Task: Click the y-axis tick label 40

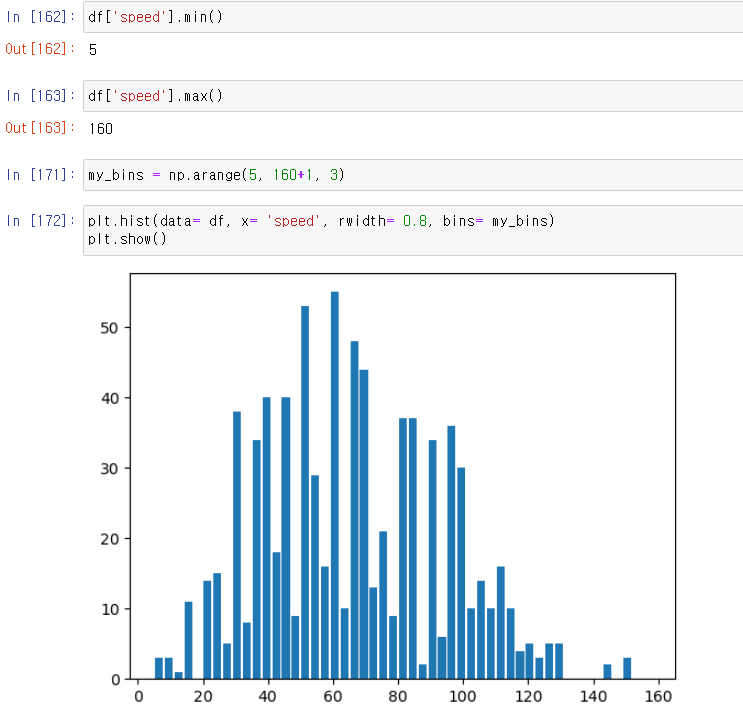Action: (109, 398)
